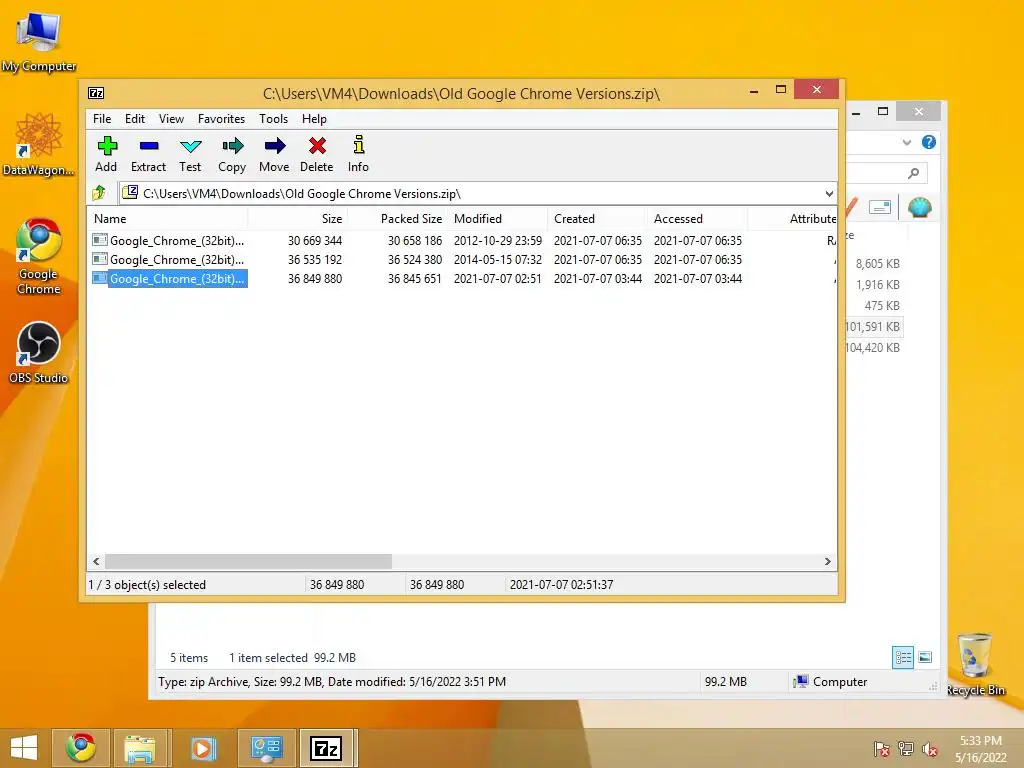Screen dimensions: 1024x768
Task: Click File Explorer in the taskbar
Action: [x=140, y=748]
